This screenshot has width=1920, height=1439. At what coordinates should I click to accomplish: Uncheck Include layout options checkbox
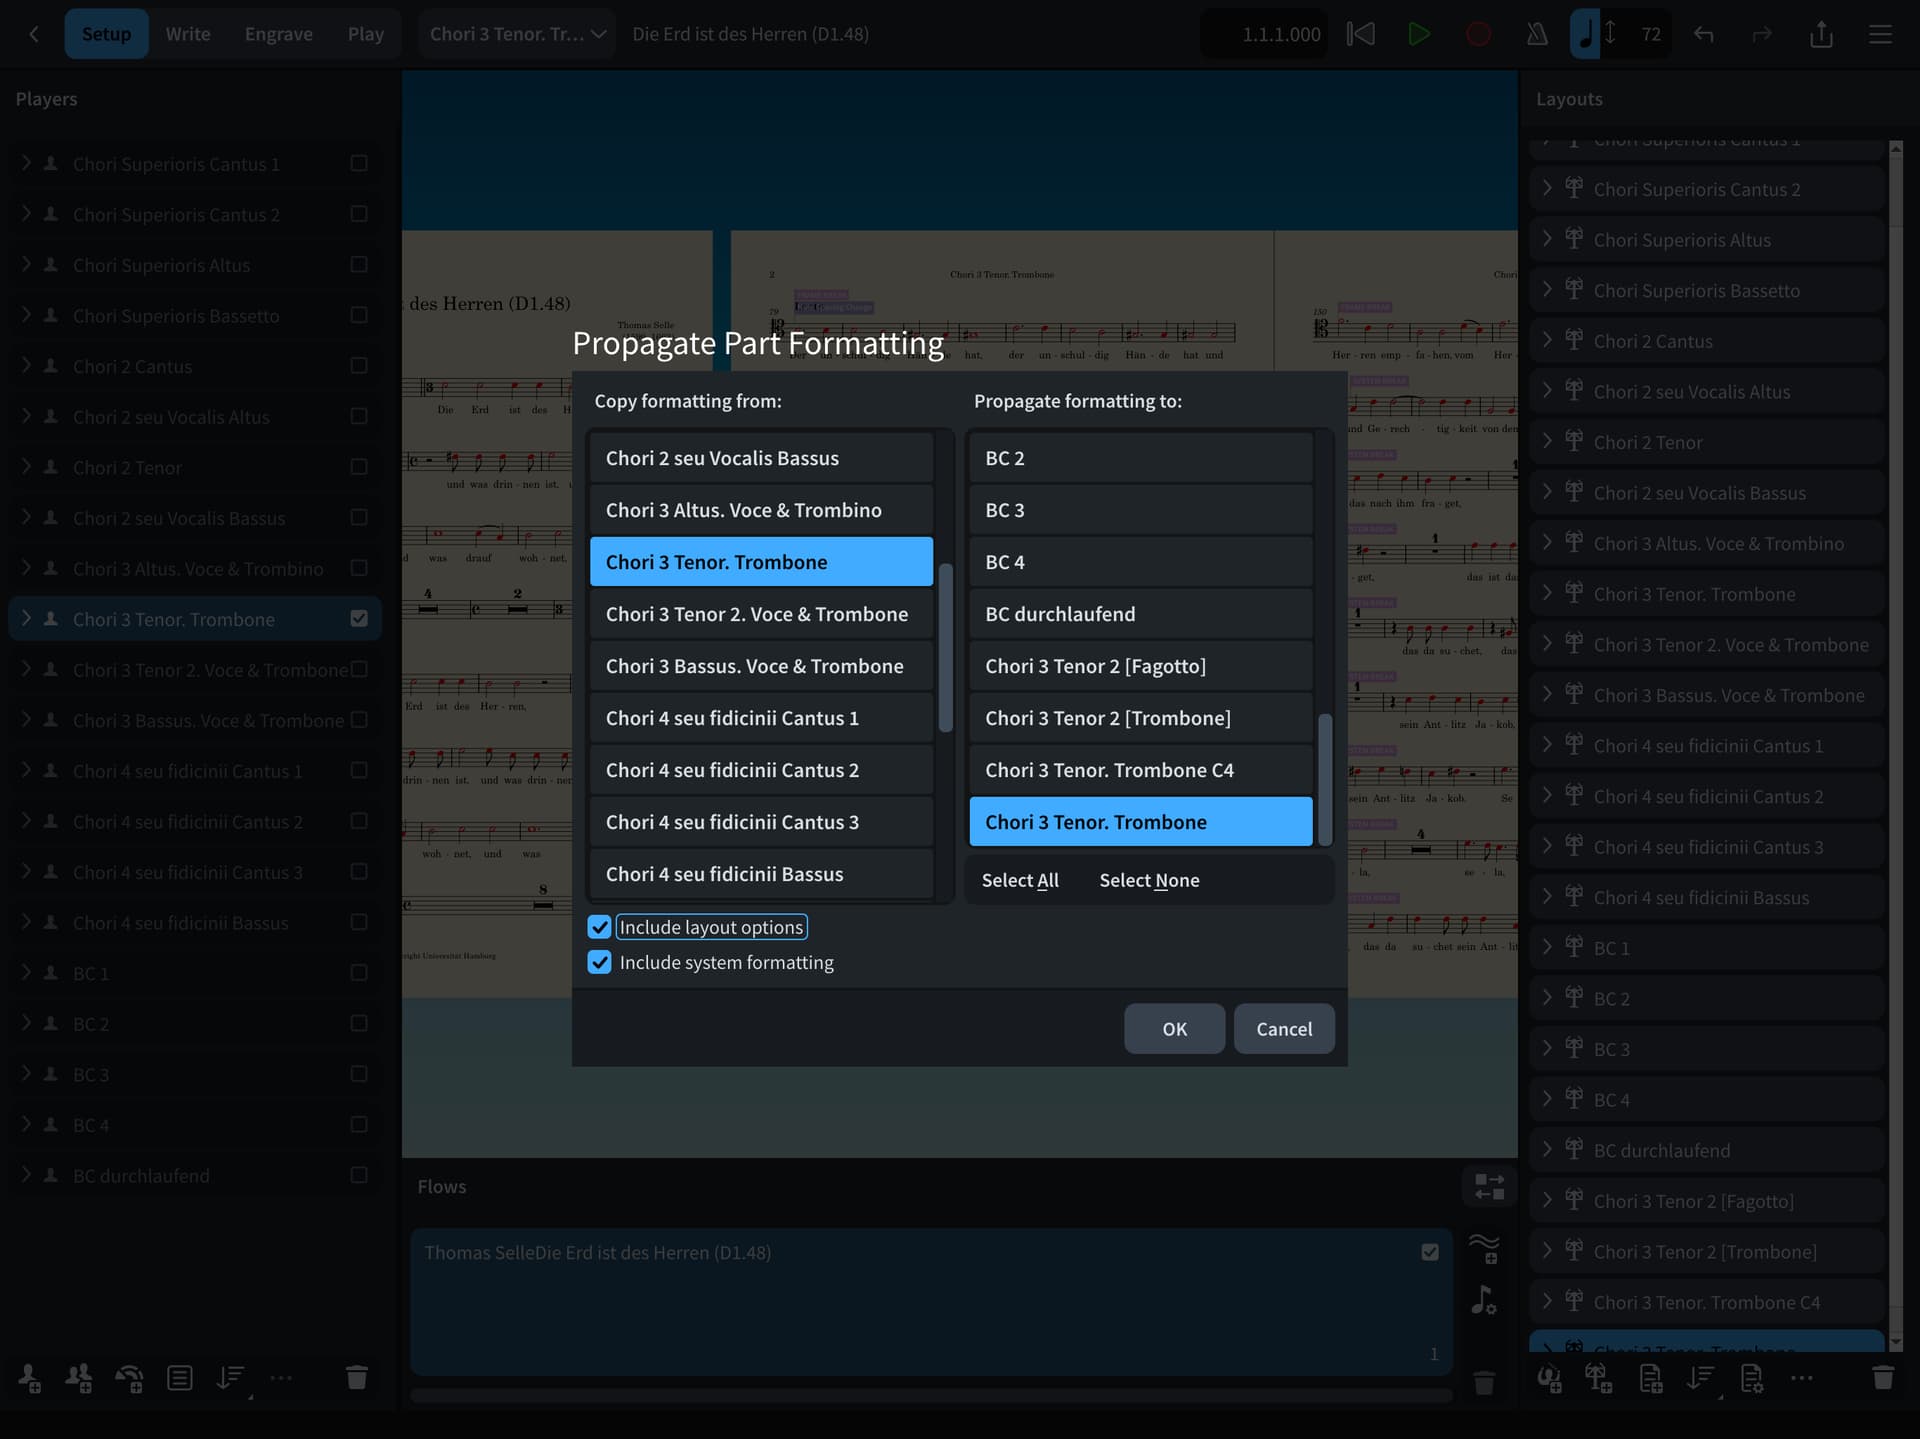point(599,927)
